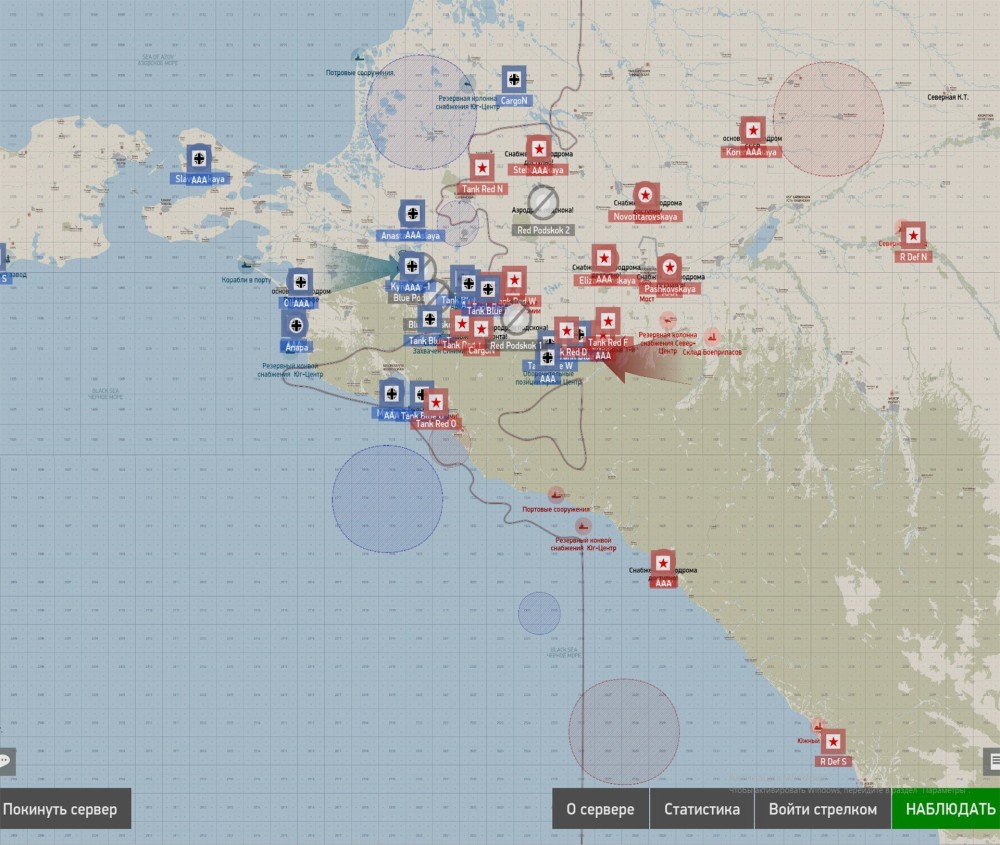
Task: Click the R Def S label
Action: click(x=833, y=761)
